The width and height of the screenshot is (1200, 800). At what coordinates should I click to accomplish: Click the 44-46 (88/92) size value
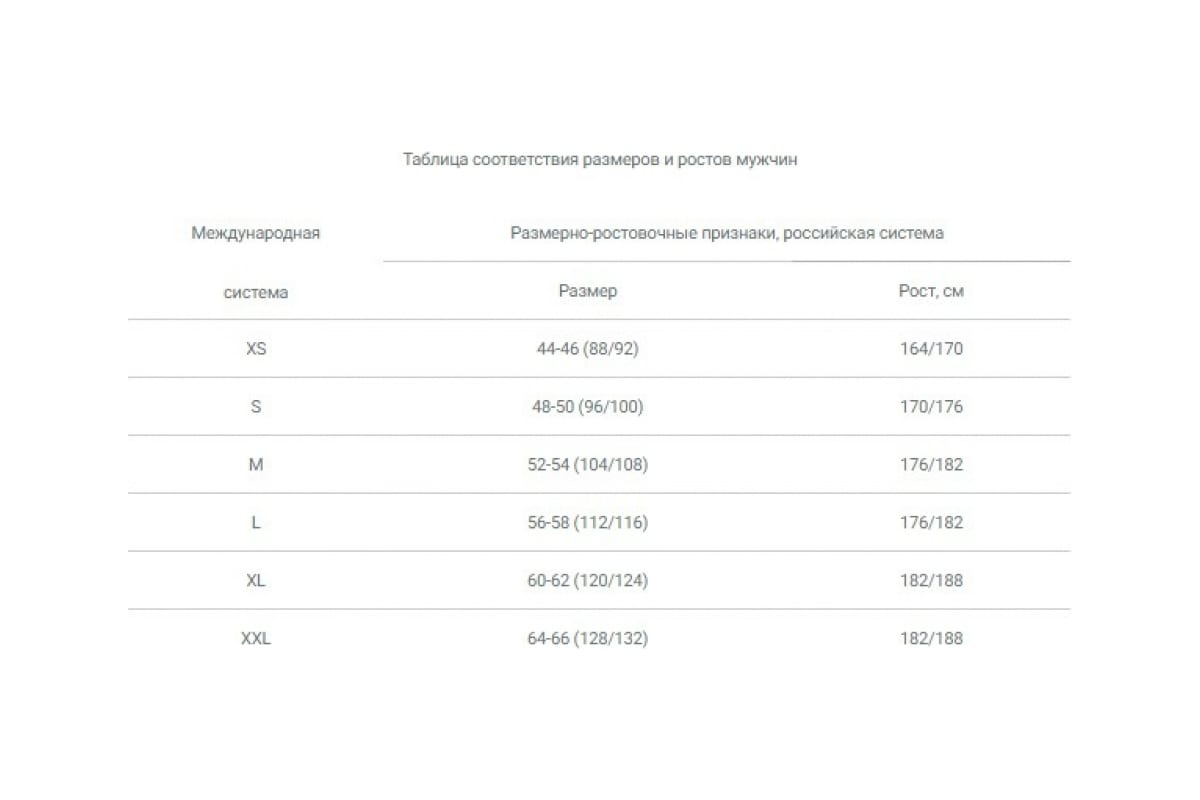point(588,349)
